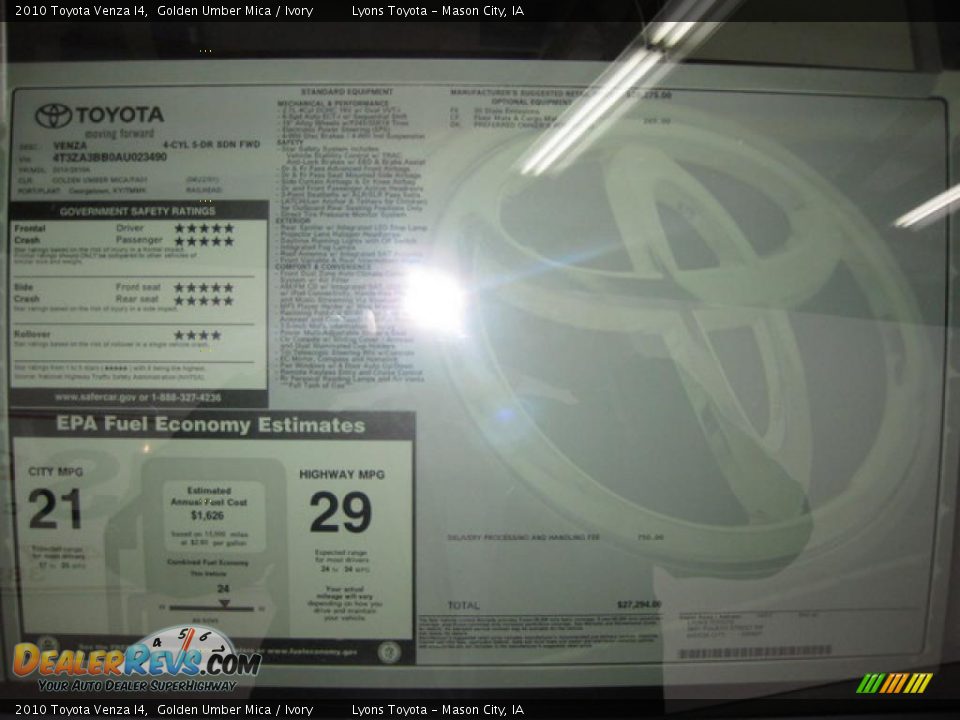This screenshot has height=720, width=960.
Task: Click the city MPG value '21'
Action: tap(54, 509)
